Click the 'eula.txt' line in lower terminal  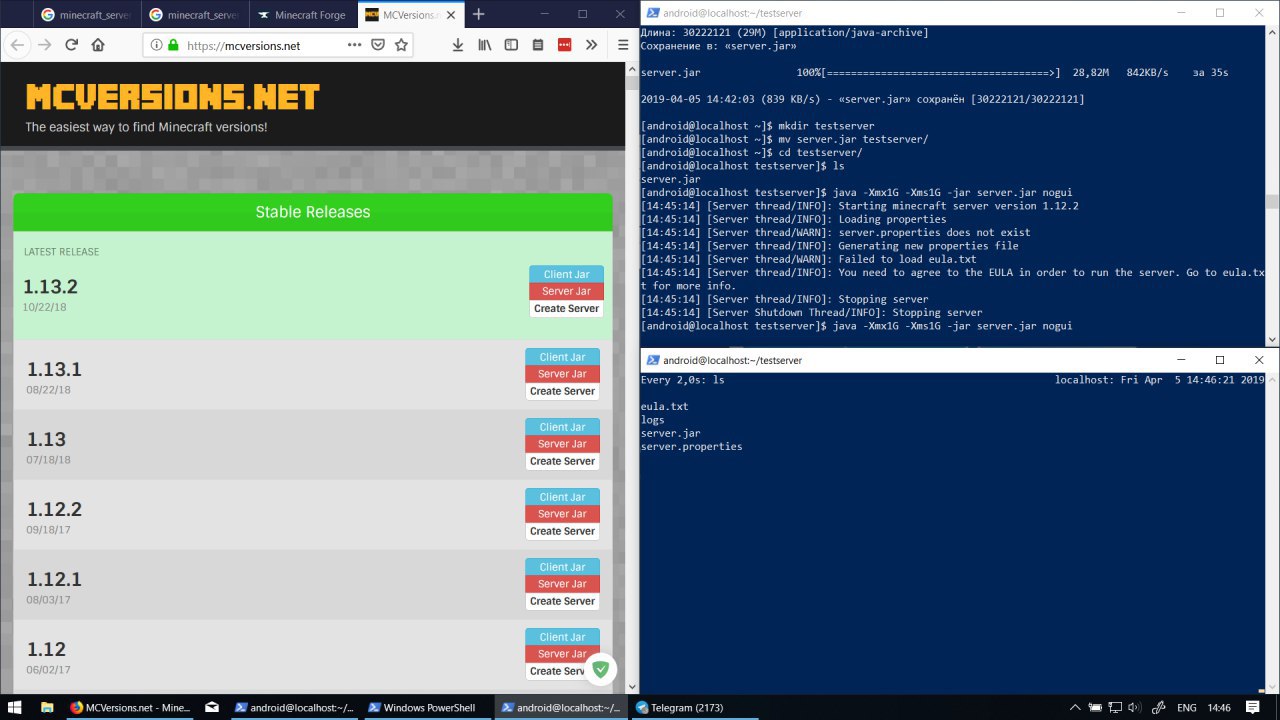pyautogui.click(x=665, y=407)
